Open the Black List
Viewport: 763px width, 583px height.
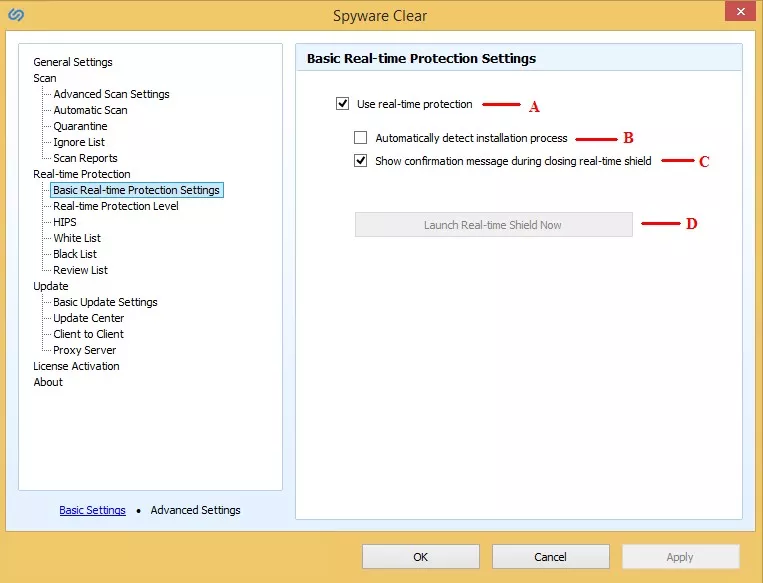[x=75, y=254]
